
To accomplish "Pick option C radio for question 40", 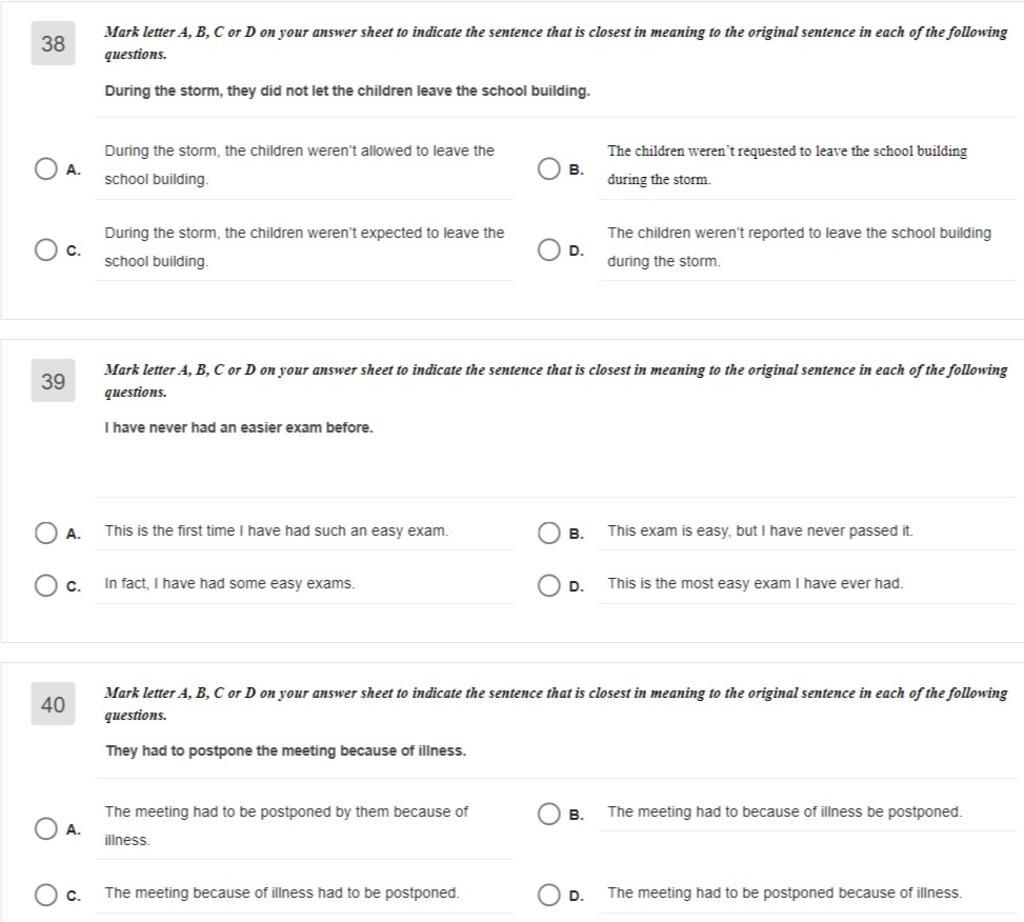I will [46, 895].
